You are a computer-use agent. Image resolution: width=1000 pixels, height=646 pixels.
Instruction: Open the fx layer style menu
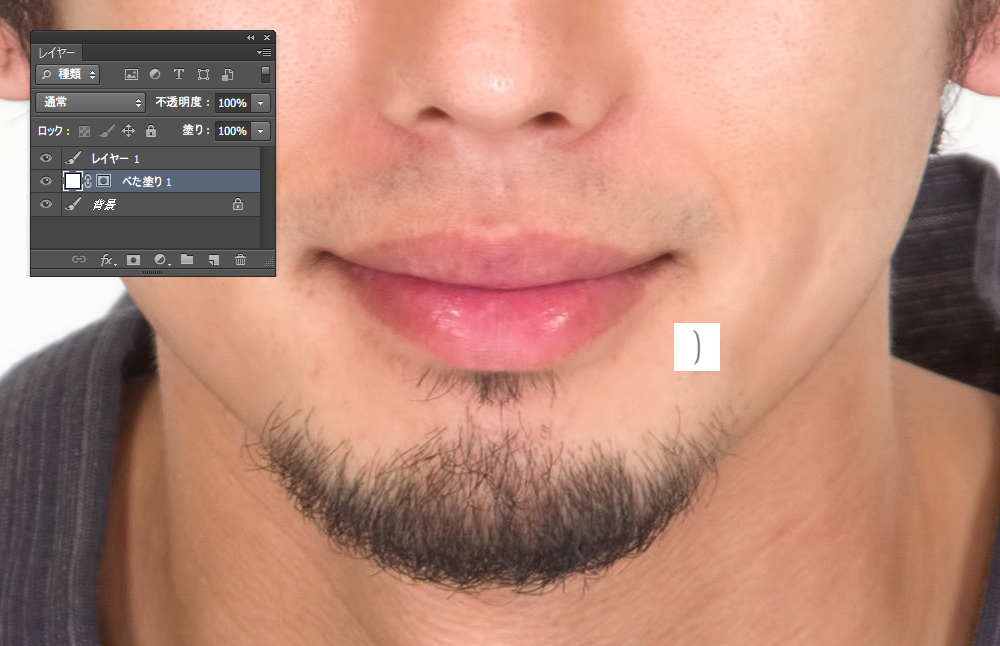click(108, 260)
